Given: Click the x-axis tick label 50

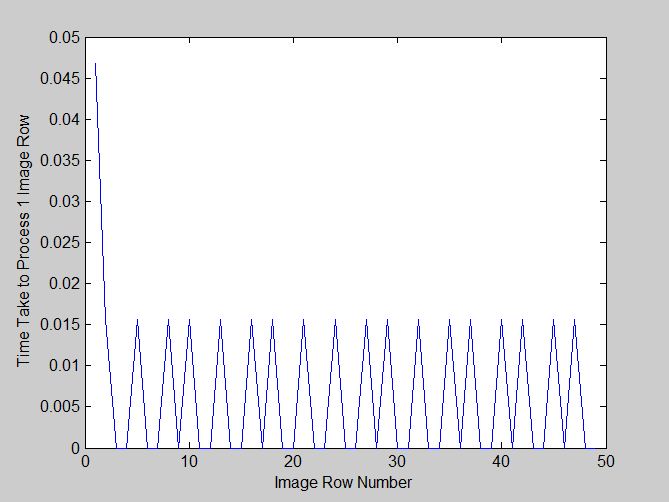Looking at the screenshot, I should click(x=604, y=461).
